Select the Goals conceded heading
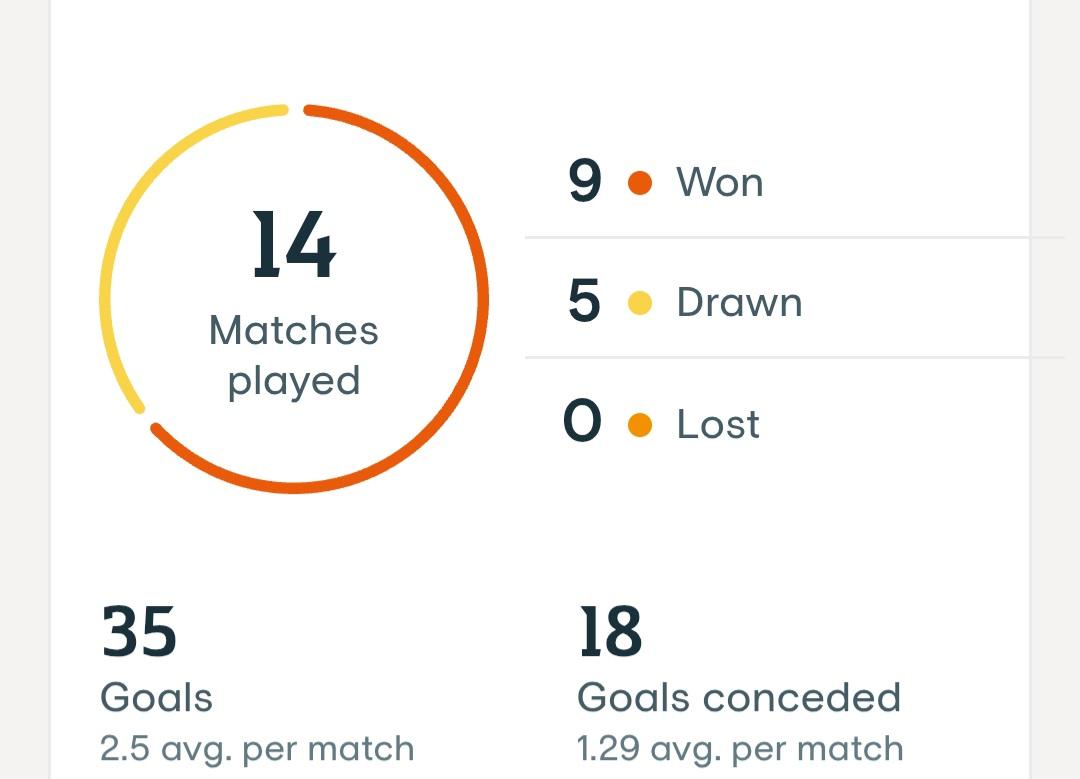Image resolution: width=1080 pixels, height=779 pixels. tap(739, 697)
